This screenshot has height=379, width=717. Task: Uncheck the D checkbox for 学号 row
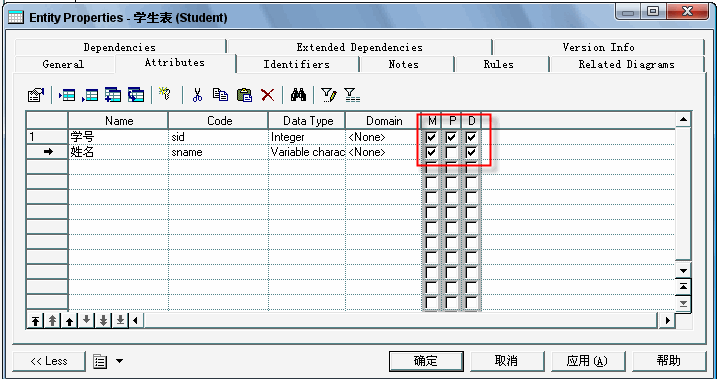click(471, 137)
